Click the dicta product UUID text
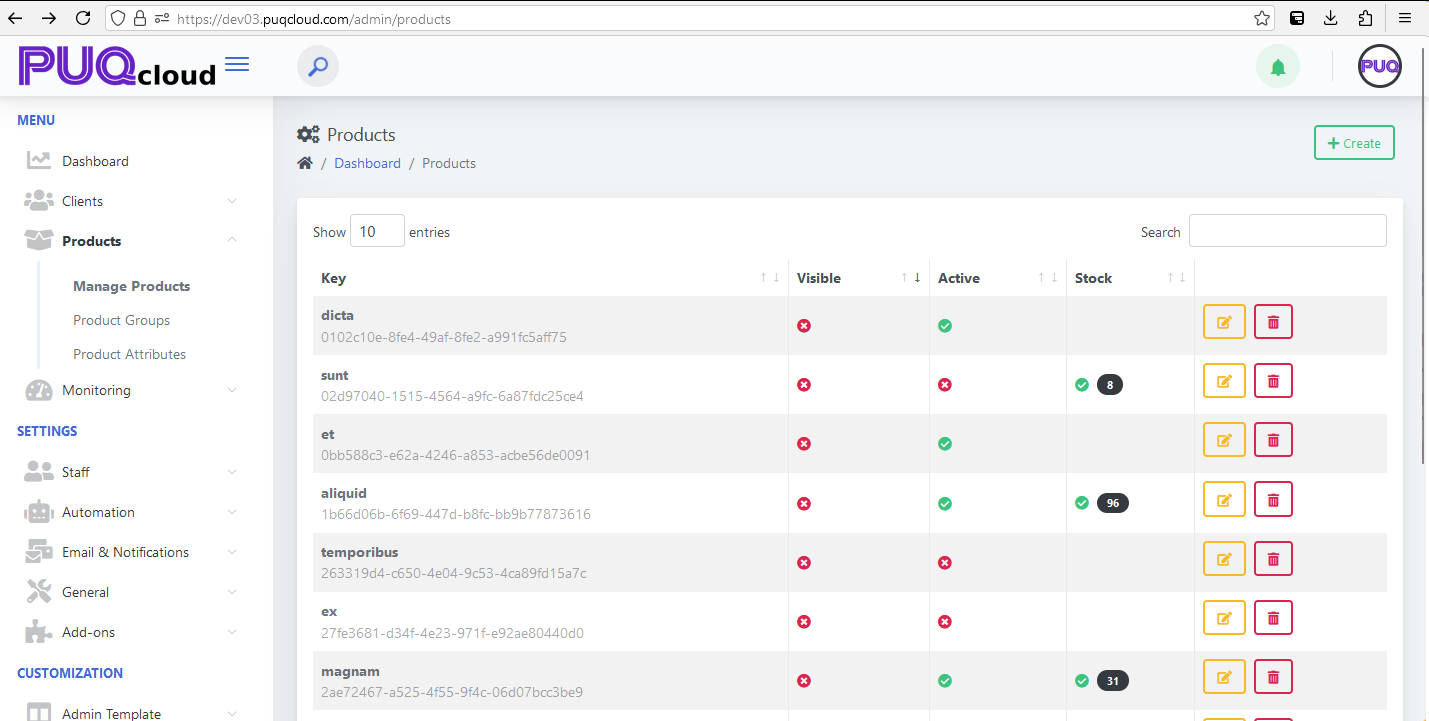The height and width of the screenshot is (721, 1429). coord(444,337)
